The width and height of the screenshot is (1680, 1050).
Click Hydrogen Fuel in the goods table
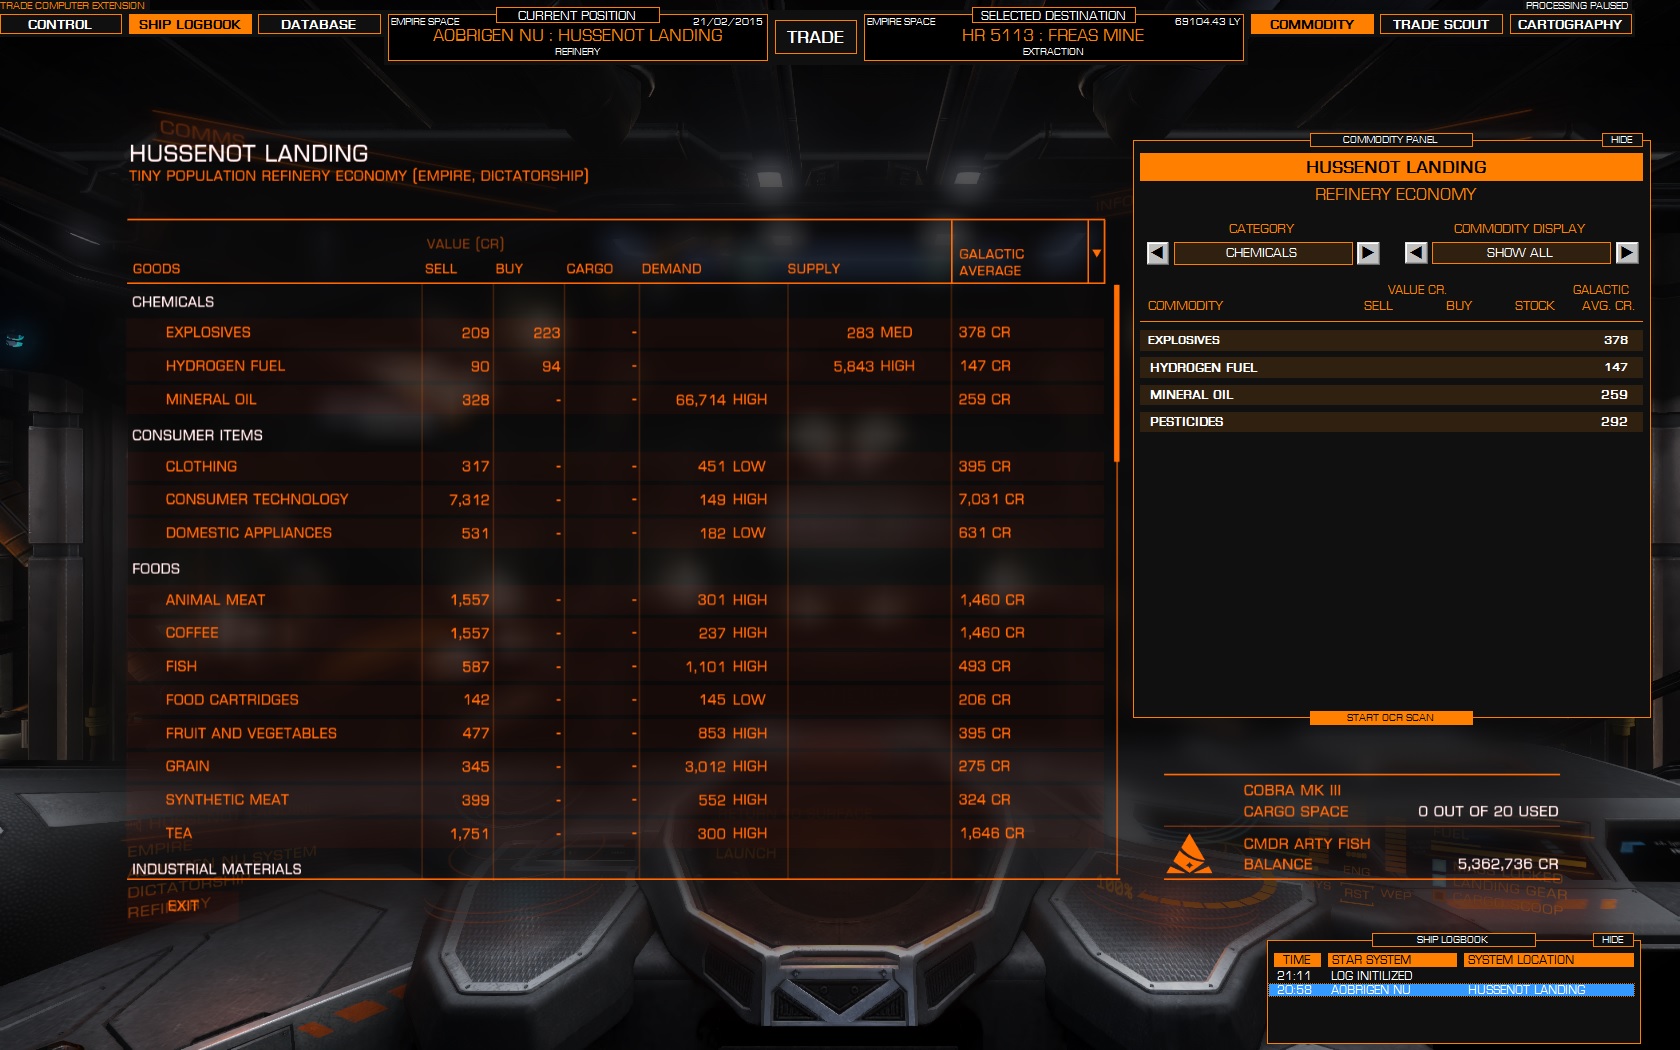click(615, 366)
